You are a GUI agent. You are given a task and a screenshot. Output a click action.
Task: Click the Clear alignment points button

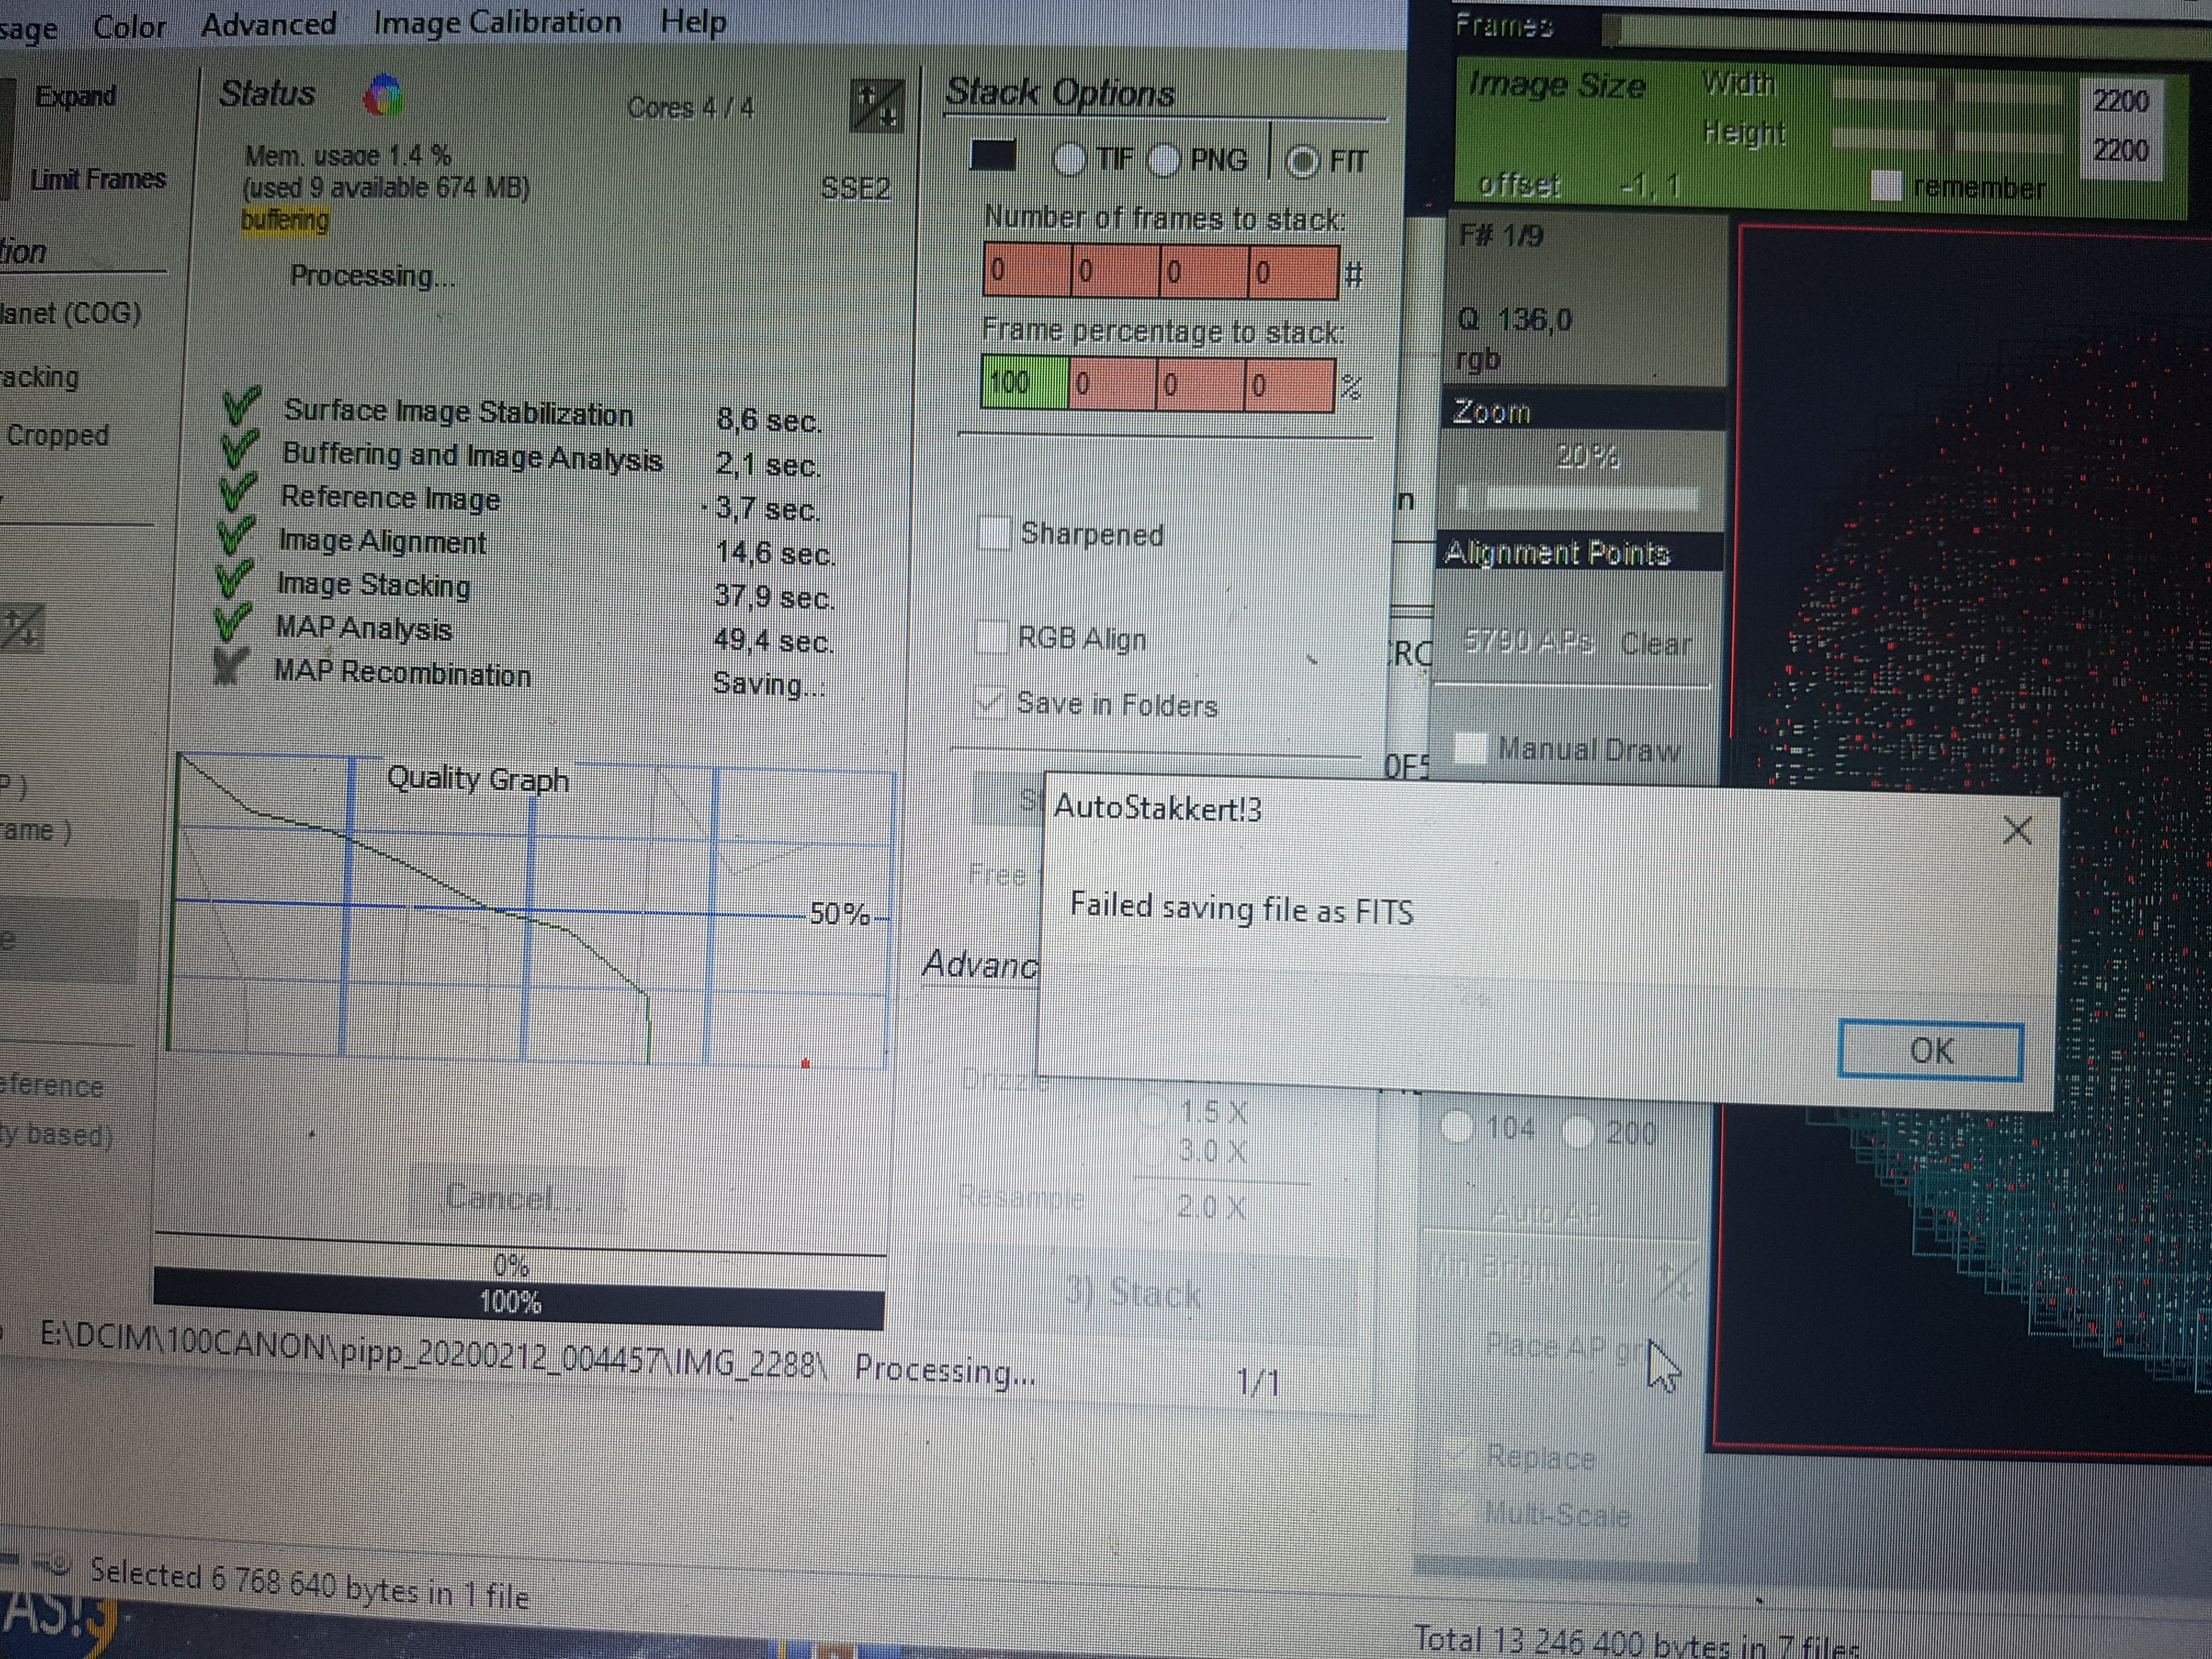point(1655,644)
